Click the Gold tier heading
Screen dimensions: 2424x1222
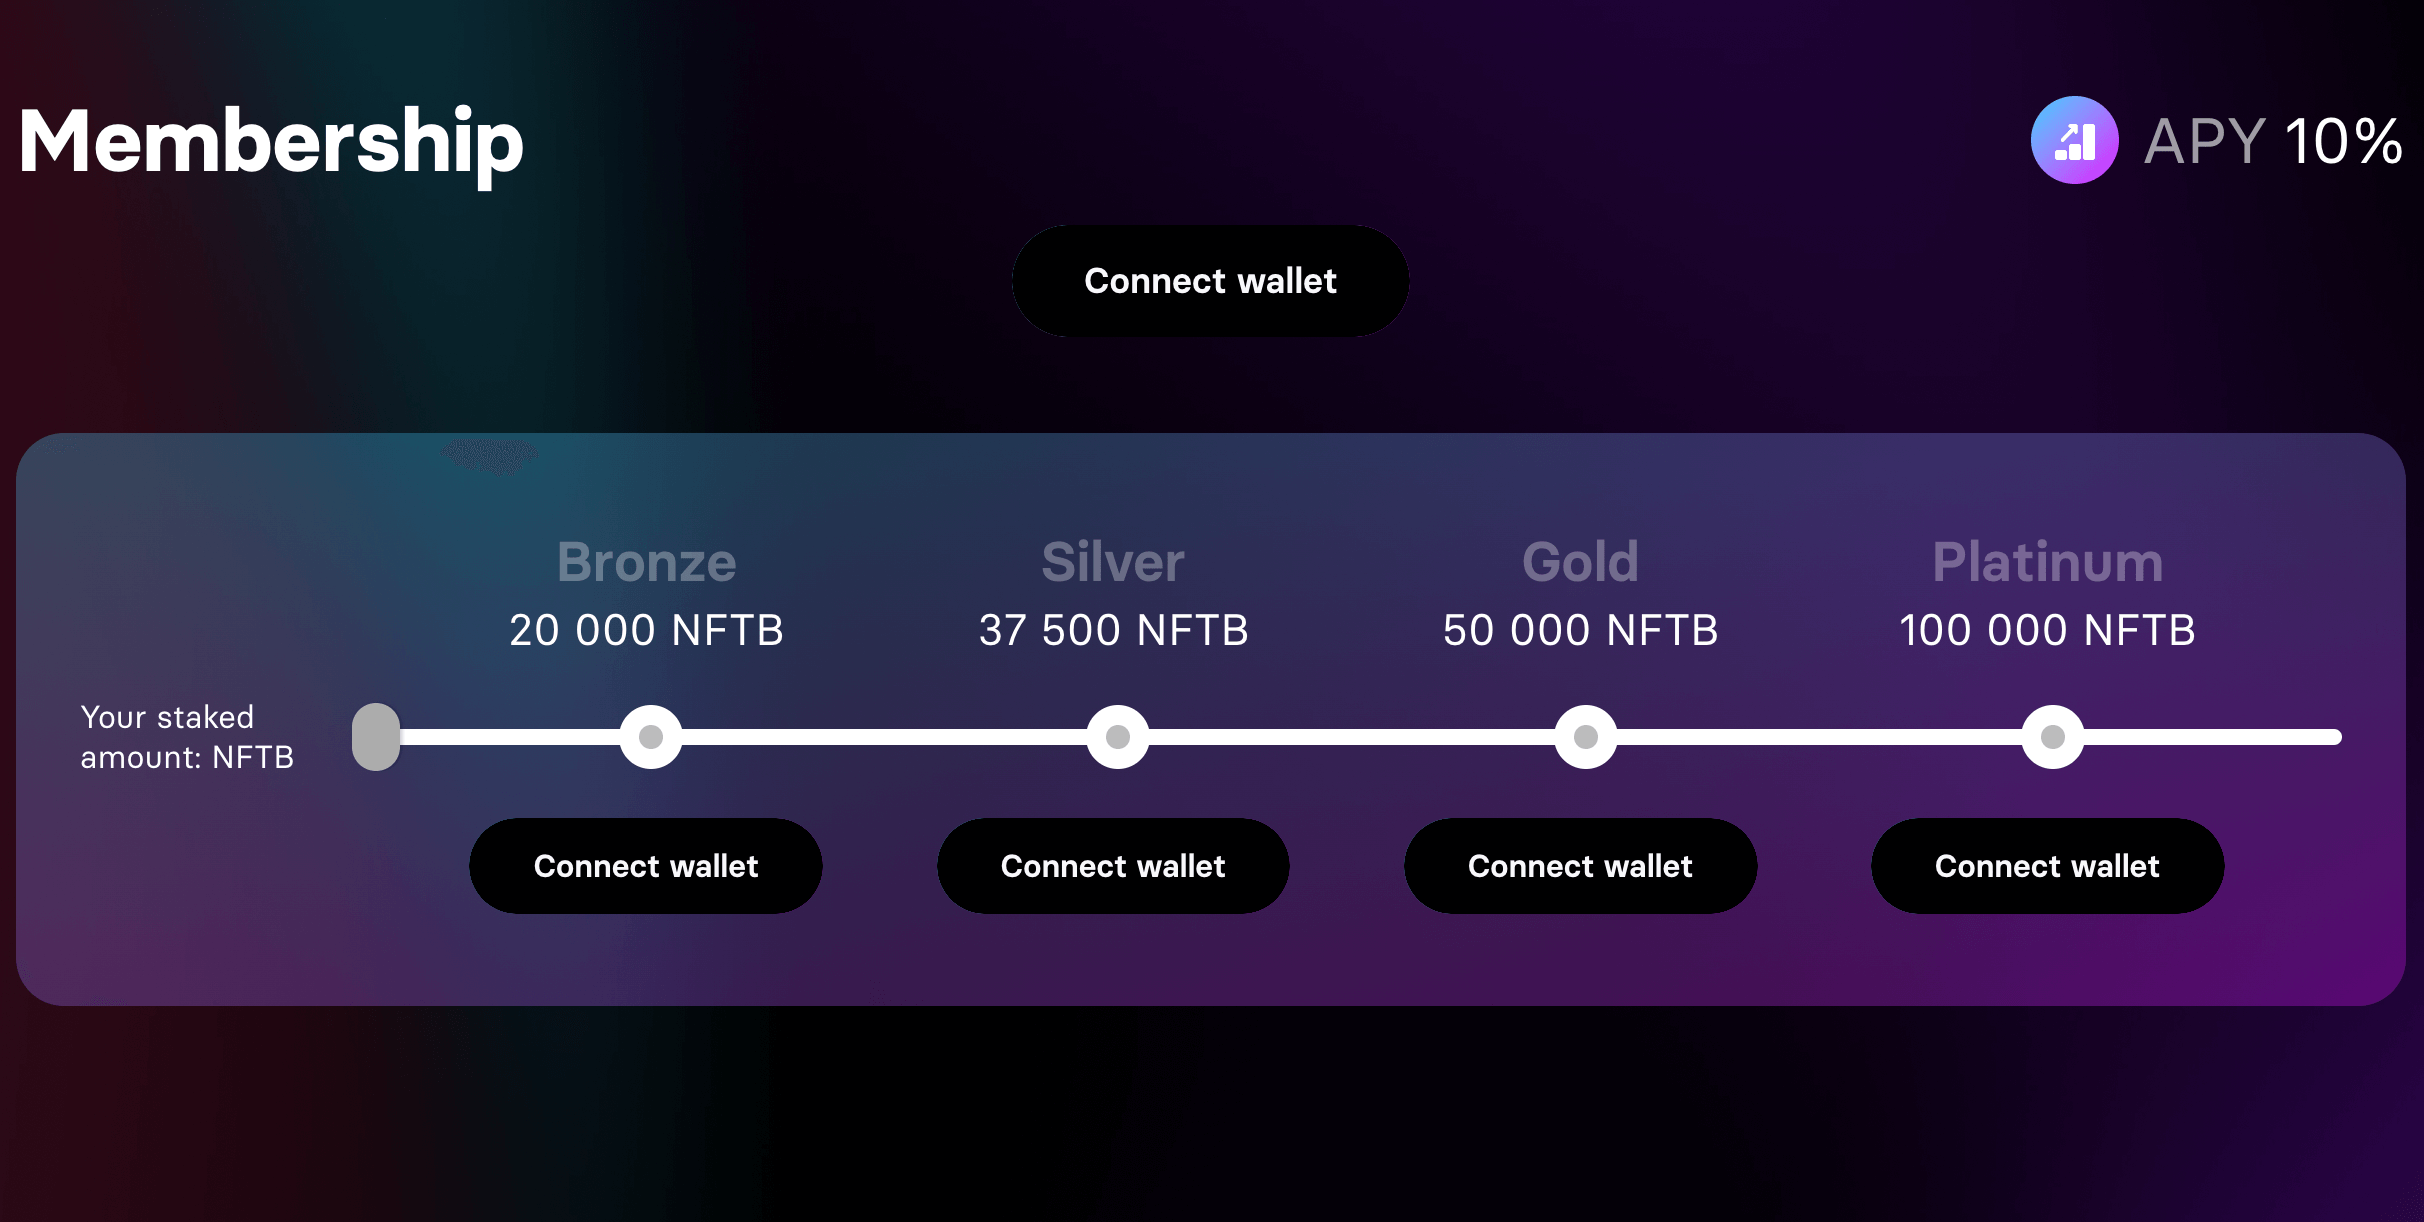(x=1580, y=562)
